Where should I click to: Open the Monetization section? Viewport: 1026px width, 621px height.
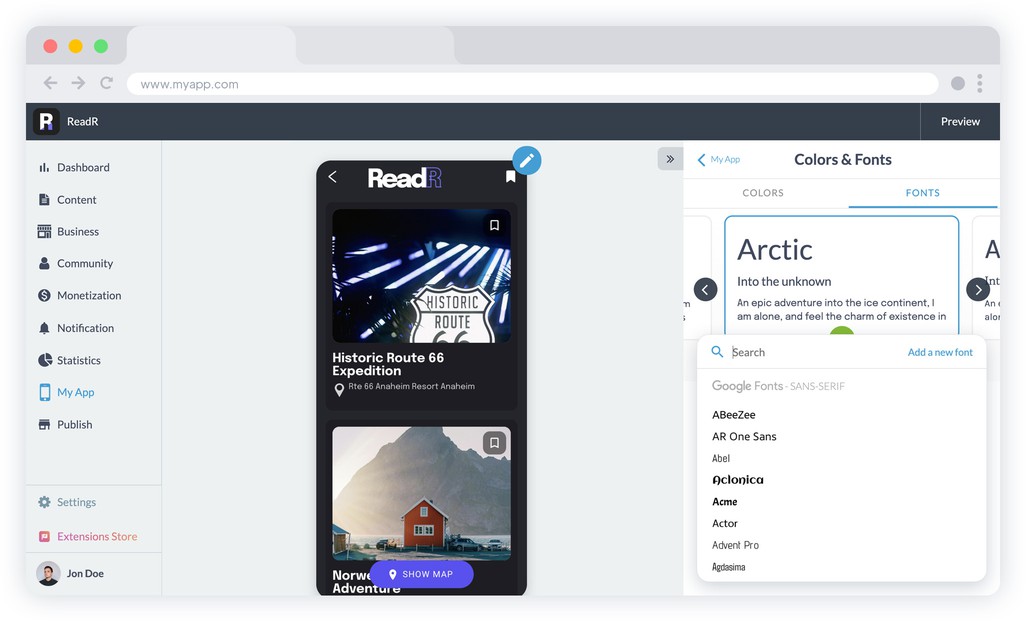pyautogui.click(x=79, y=296)
